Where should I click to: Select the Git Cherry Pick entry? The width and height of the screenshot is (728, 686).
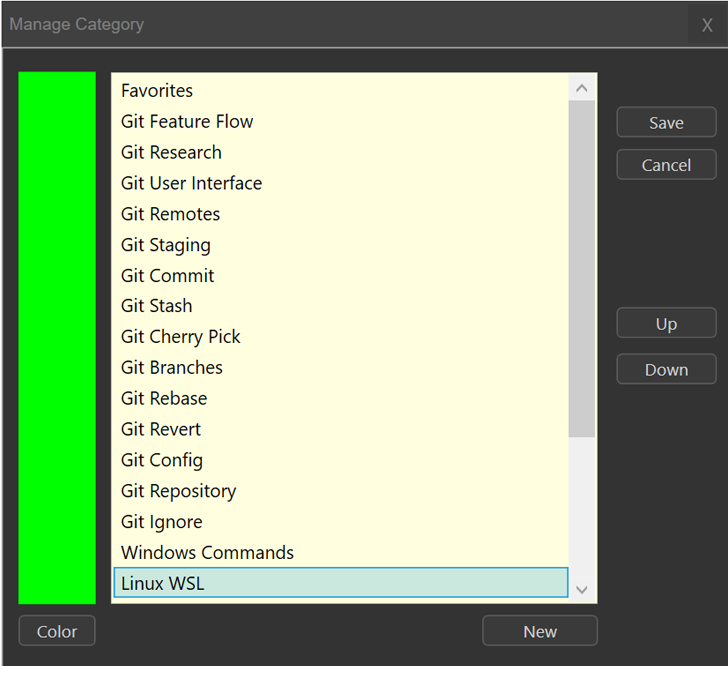[x=181, y=337]
